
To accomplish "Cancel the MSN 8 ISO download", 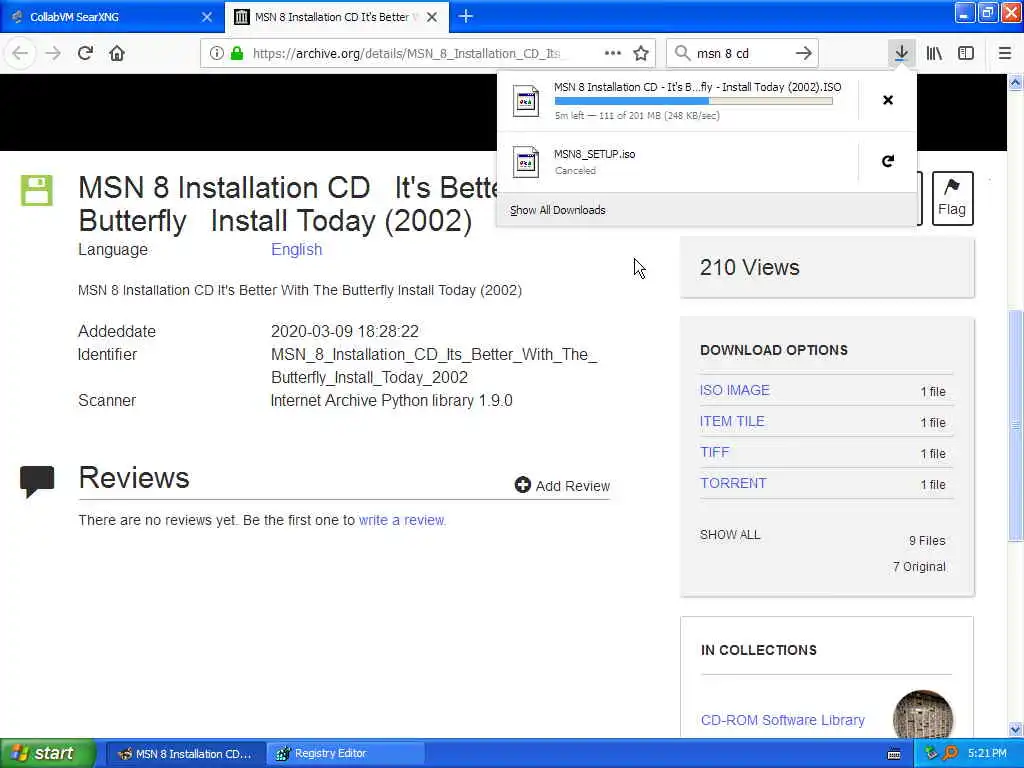I will pyautogui.click(x=888, y=100).
